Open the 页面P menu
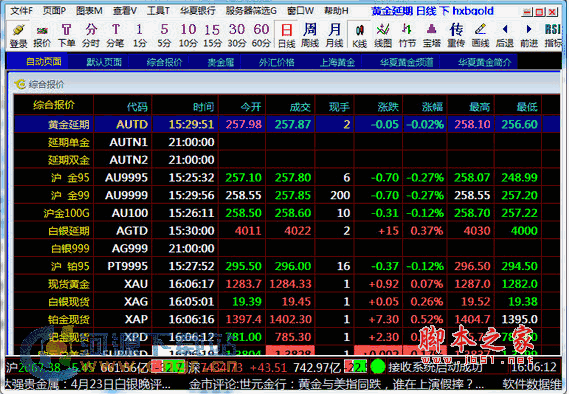 coord(54,11)
